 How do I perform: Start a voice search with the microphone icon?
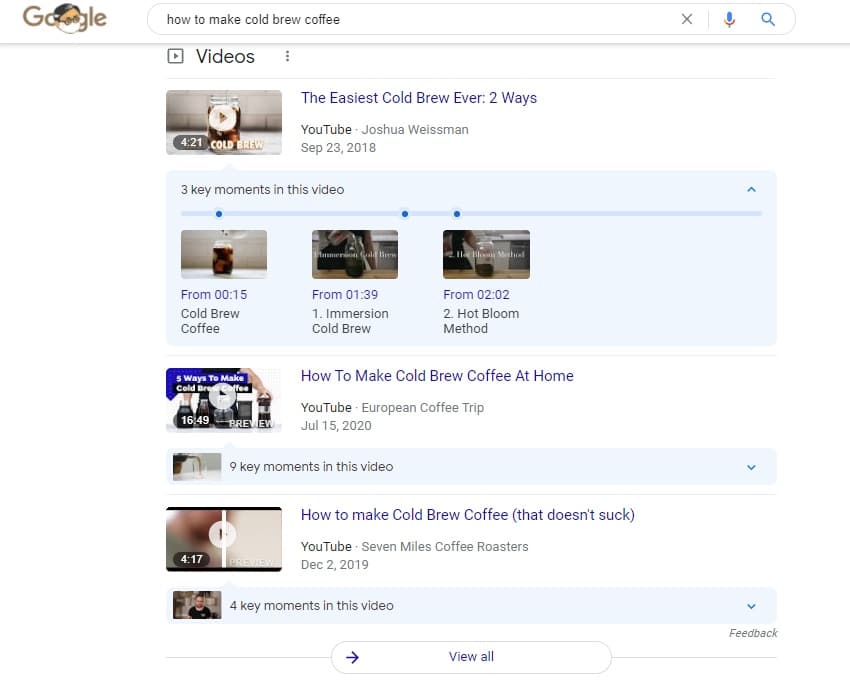pyautogui.click(x=729, y=19)
